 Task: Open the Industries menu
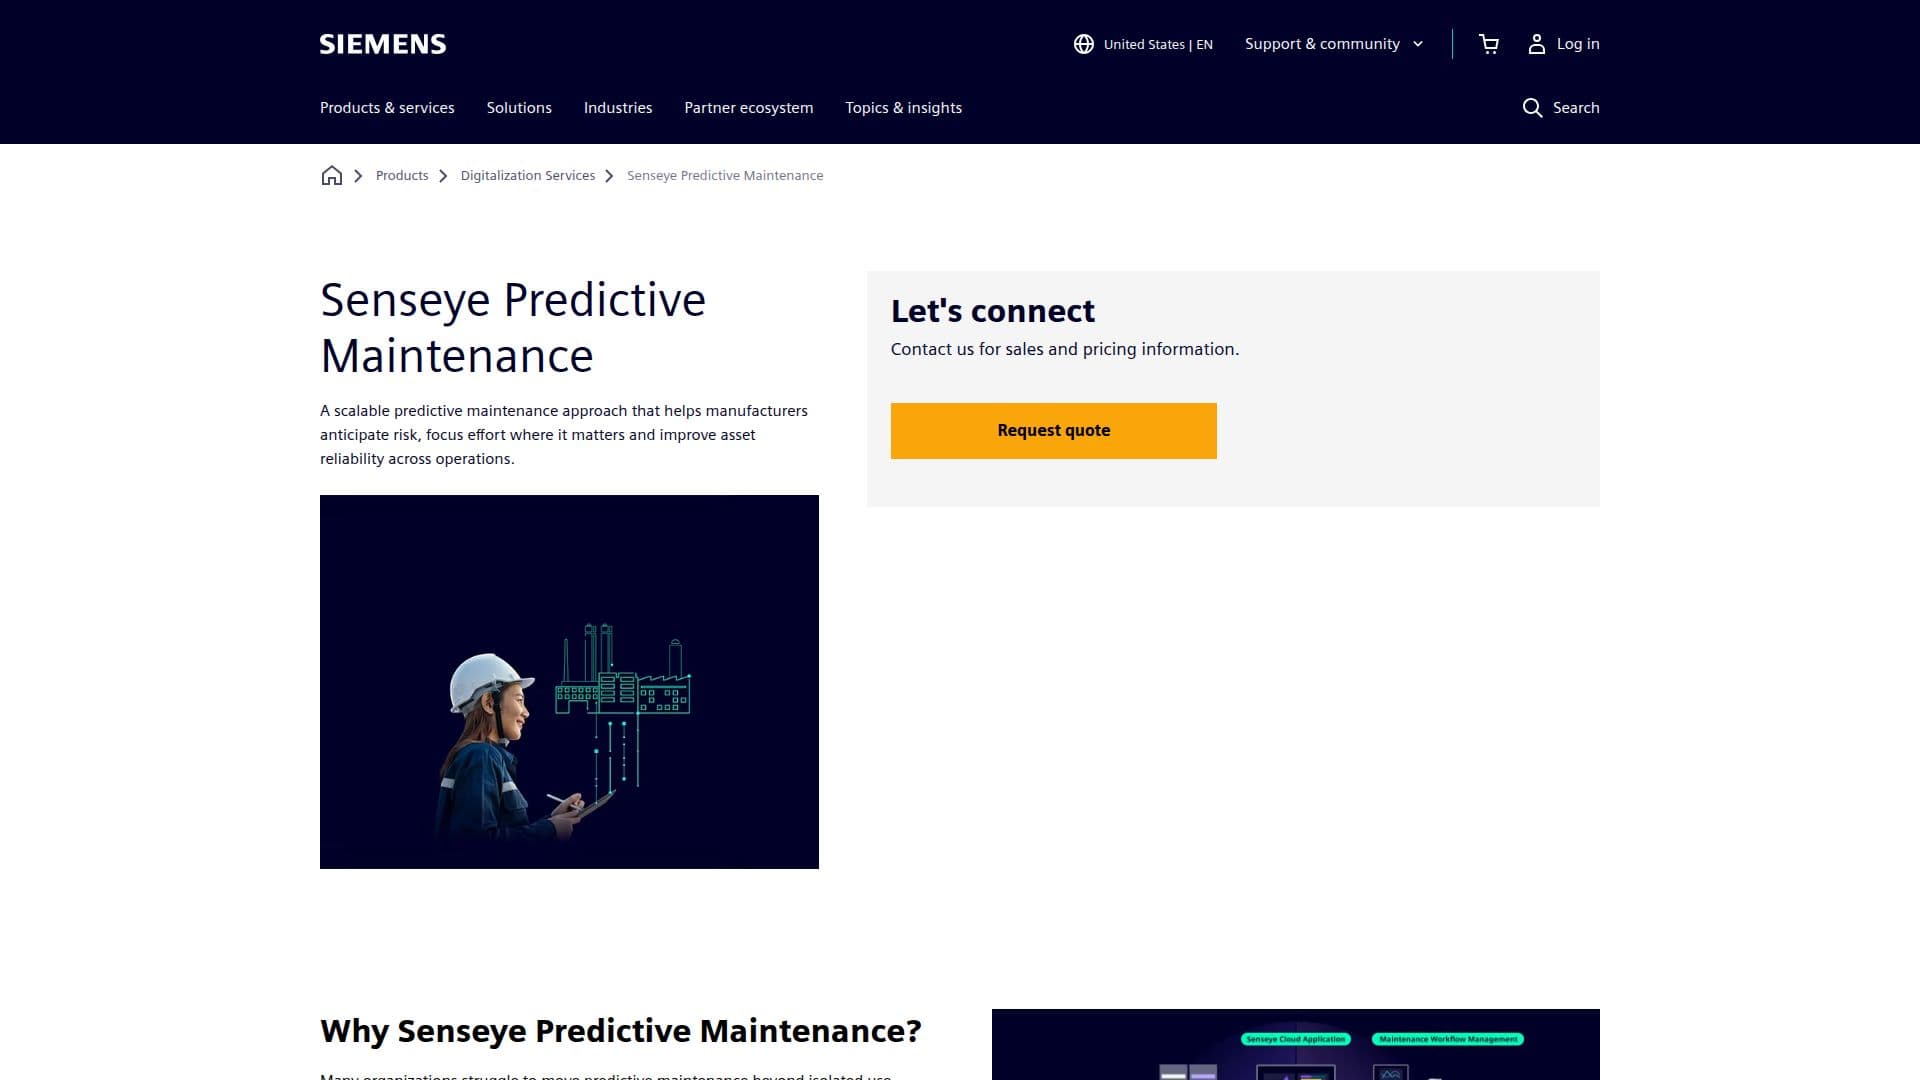(x=618, y=108)
